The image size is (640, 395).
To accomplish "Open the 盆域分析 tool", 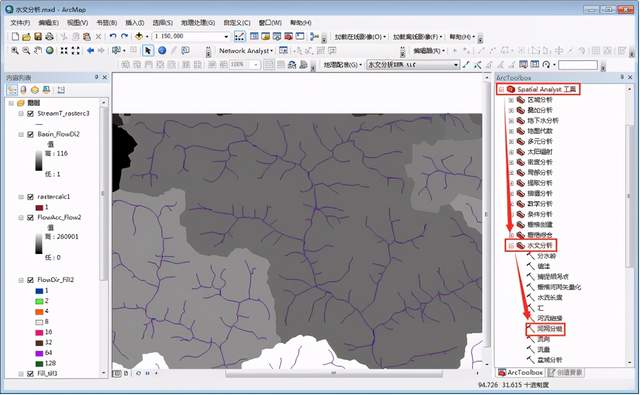I will [x=549, y=360].
